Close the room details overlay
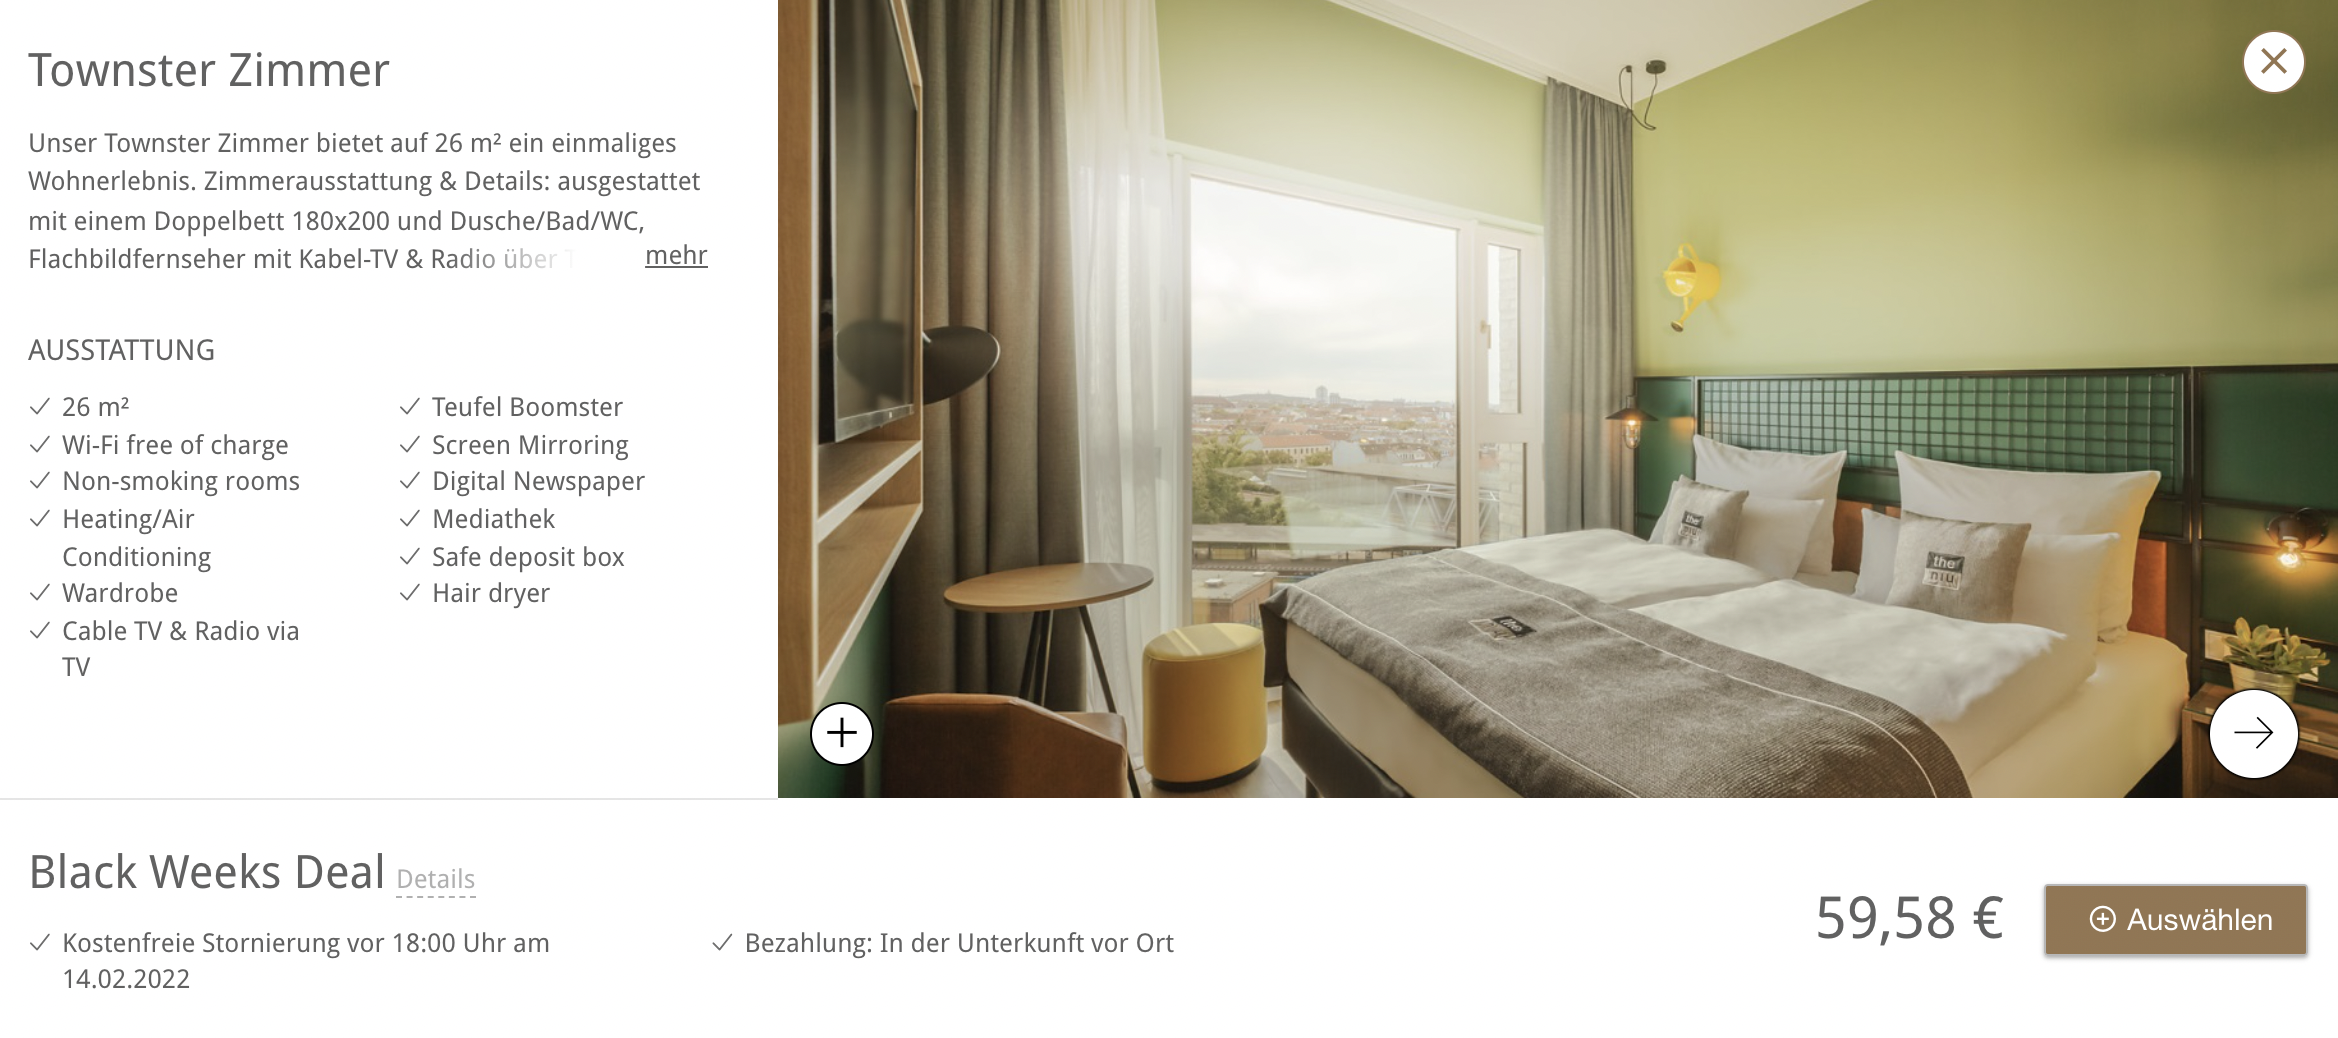Viewport: 2338px width, 1038px height. point(2273,62)
